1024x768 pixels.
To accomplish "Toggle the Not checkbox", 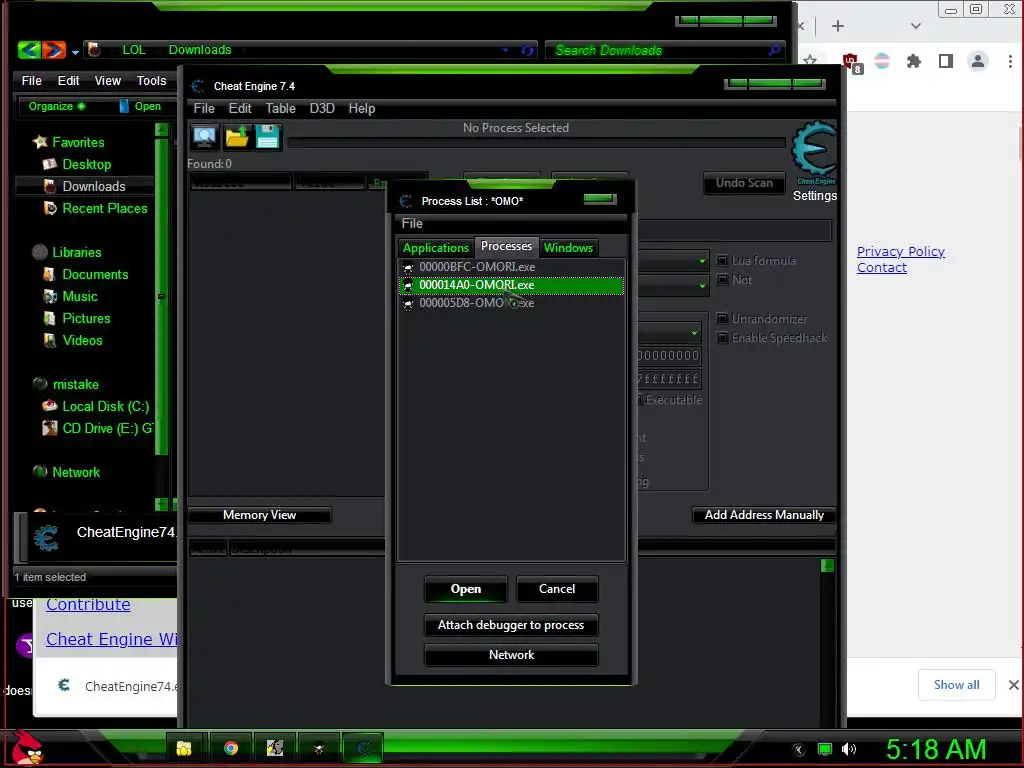I will (722, 280).
